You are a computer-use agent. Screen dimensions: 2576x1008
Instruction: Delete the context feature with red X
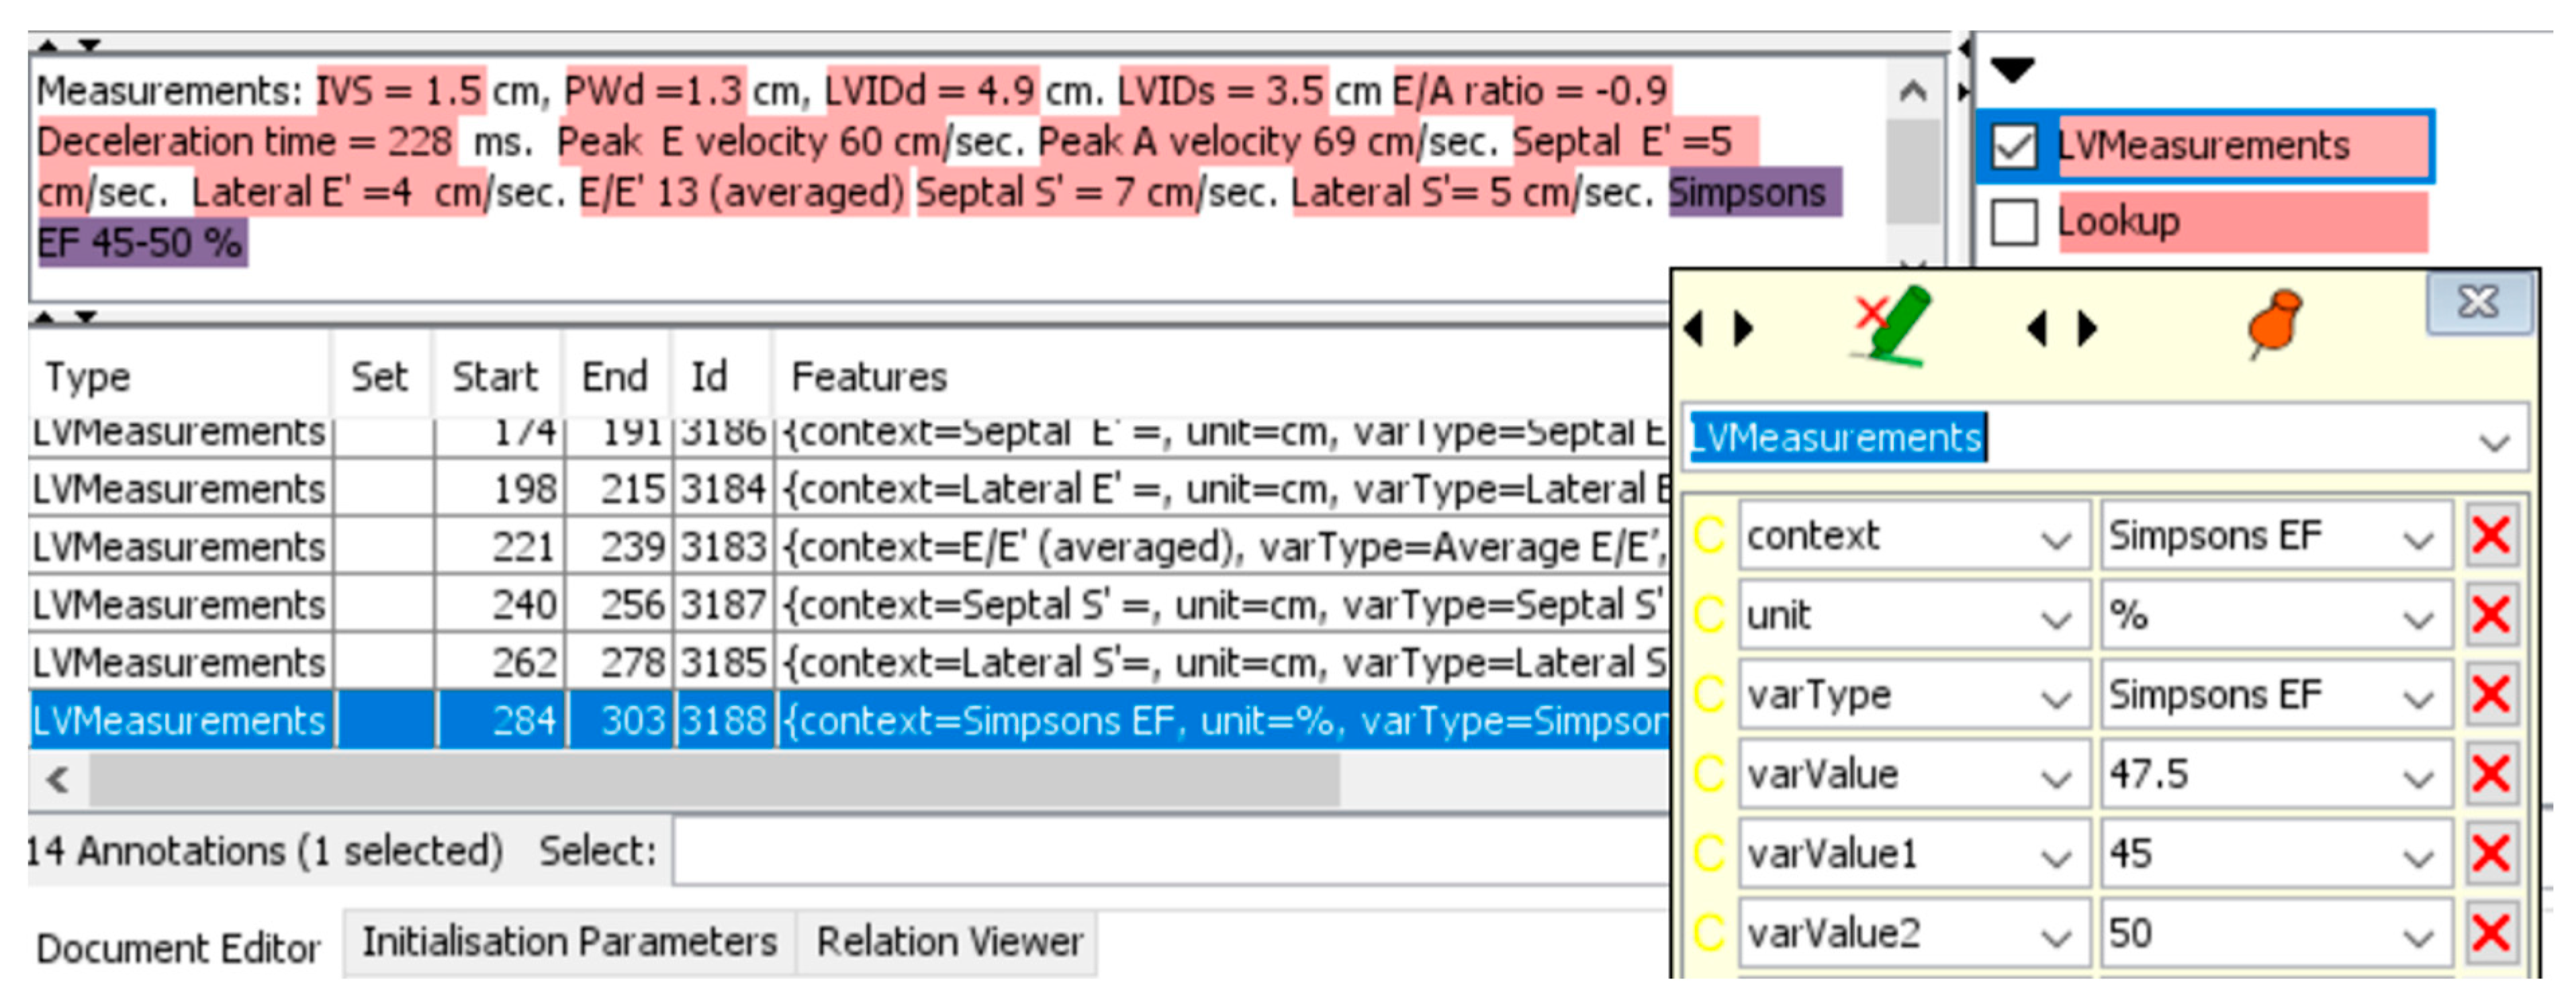pyautogui.click(x=2490, y=536)
